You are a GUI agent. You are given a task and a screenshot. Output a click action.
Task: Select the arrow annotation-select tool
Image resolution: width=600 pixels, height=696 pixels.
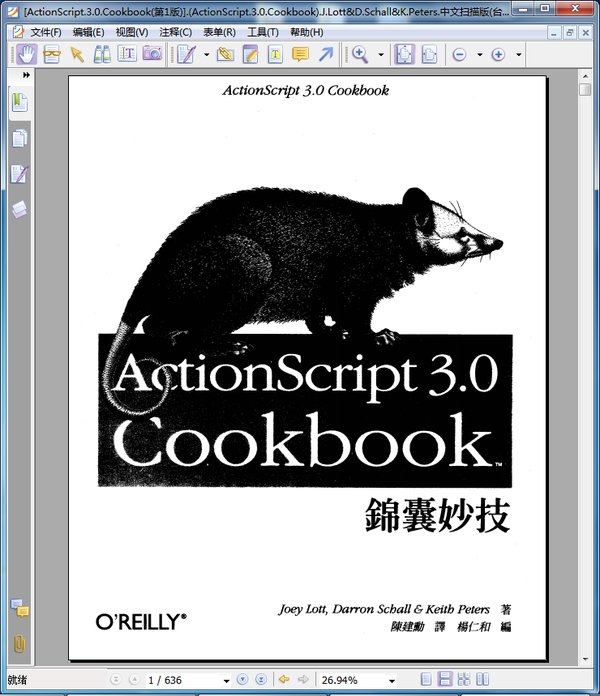tap(77, 55)
